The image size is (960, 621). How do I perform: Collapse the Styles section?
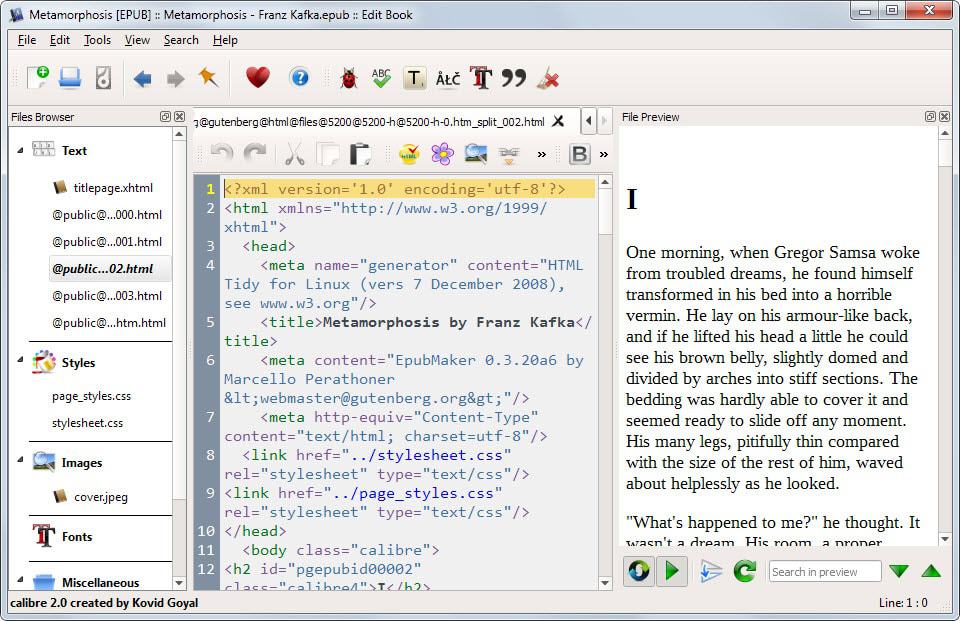click(x=18, y=362)
